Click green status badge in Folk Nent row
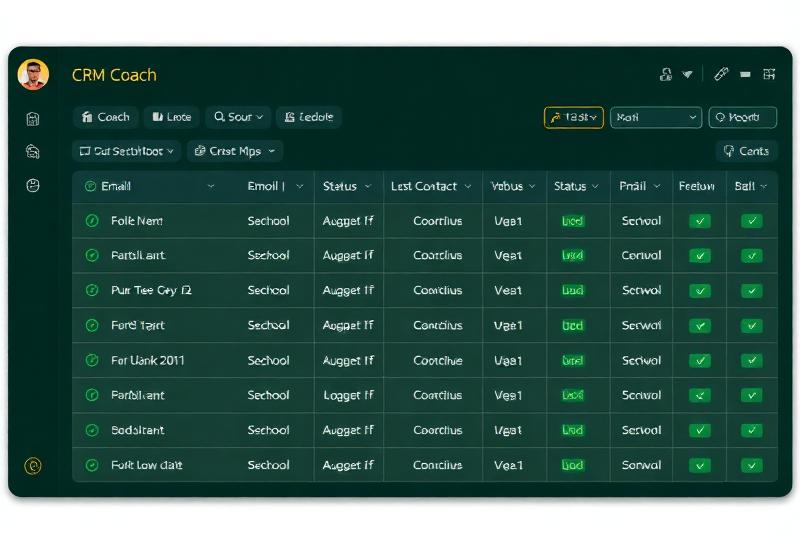The height and width of the screenshot is (544, 800). [x=572, y=221]
